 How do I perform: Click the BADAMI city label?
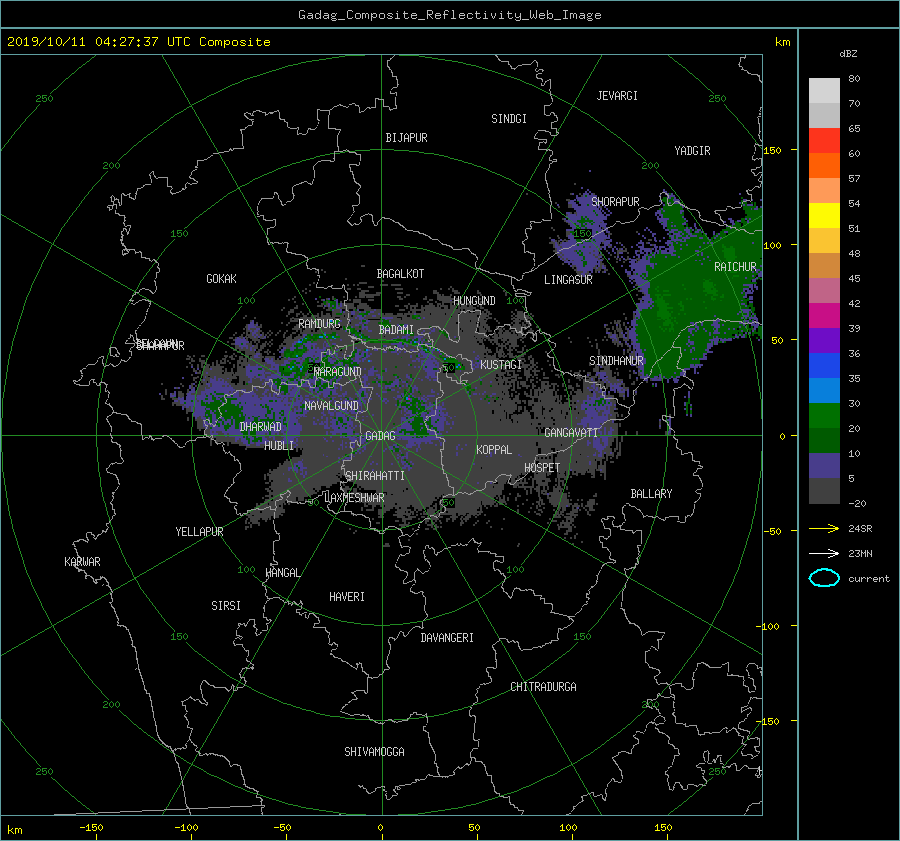pos(396,330)
